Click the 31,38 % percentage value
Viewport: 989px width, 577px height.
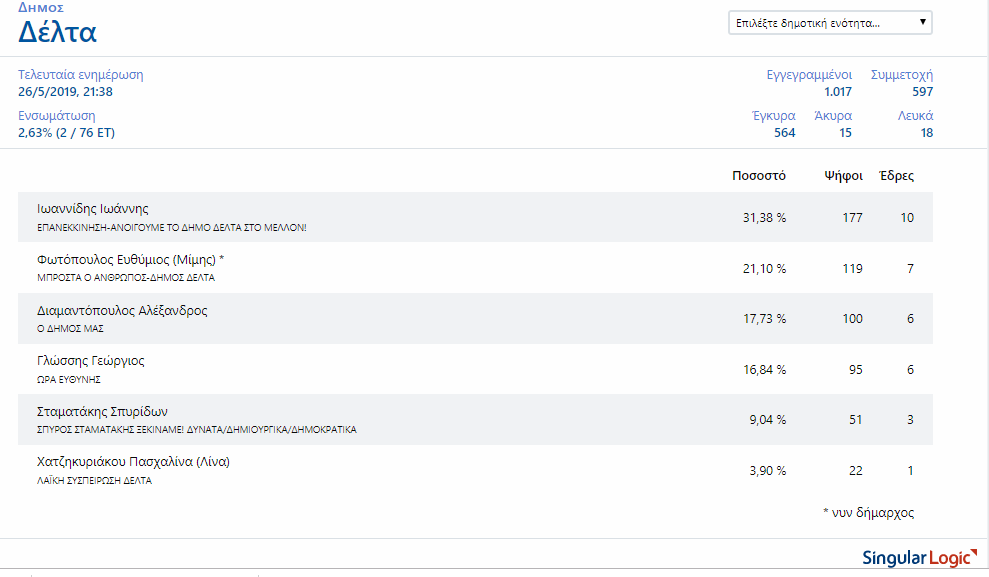(764, 218)
